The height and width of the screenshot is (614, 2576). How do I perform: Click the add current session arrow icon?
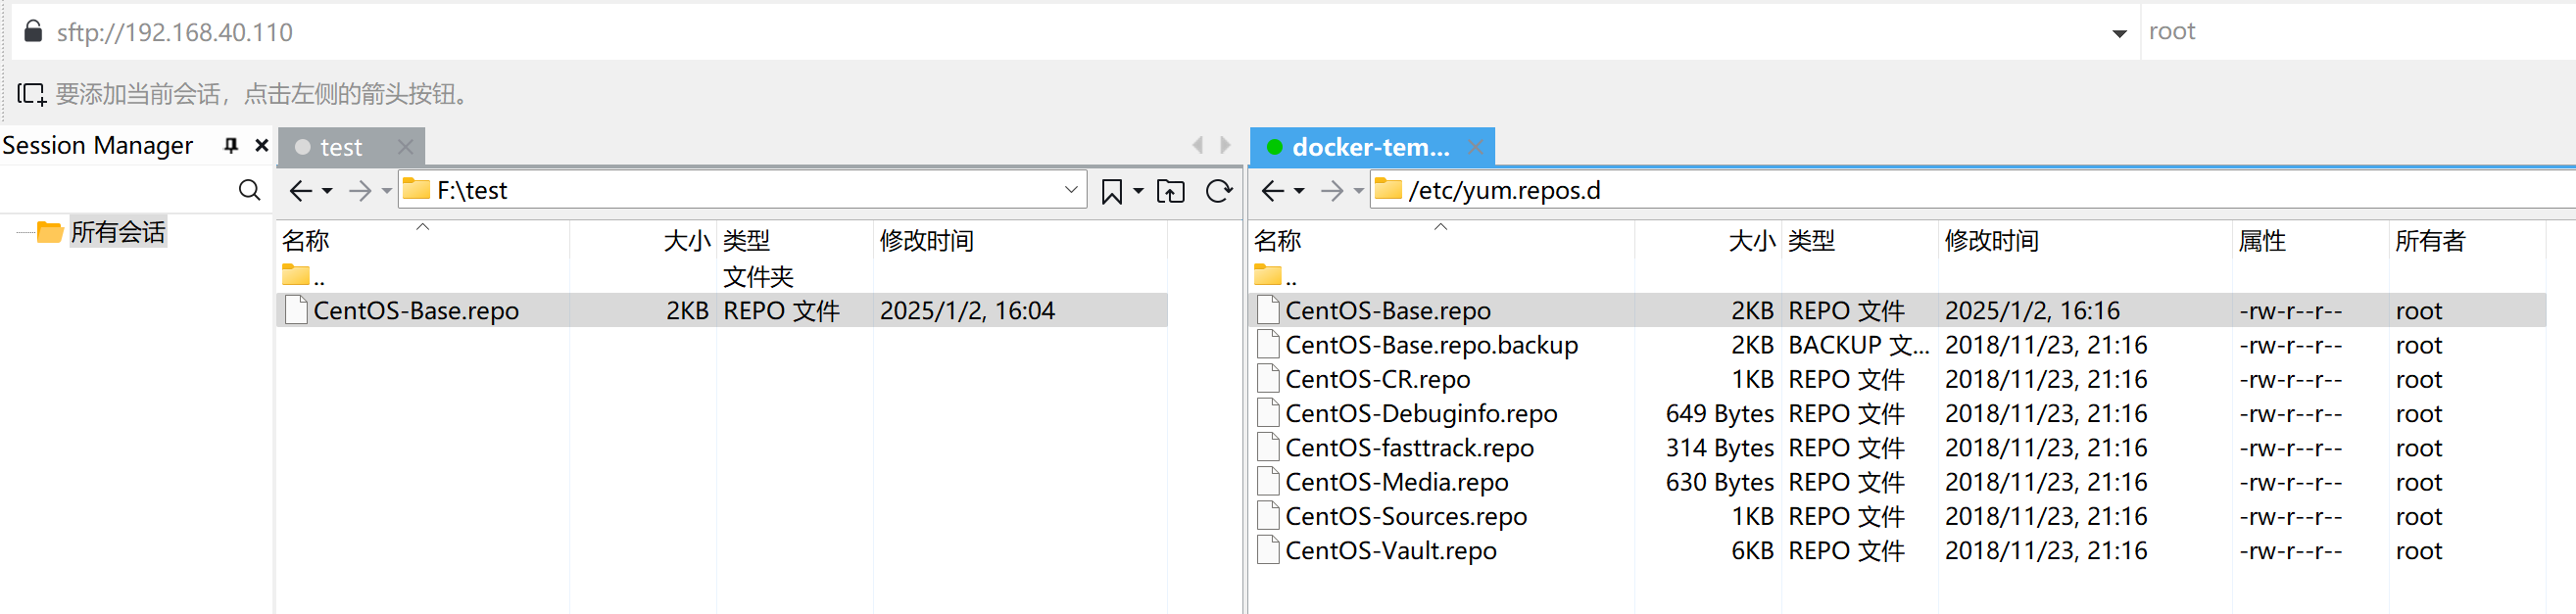click(x=31, y=94)
